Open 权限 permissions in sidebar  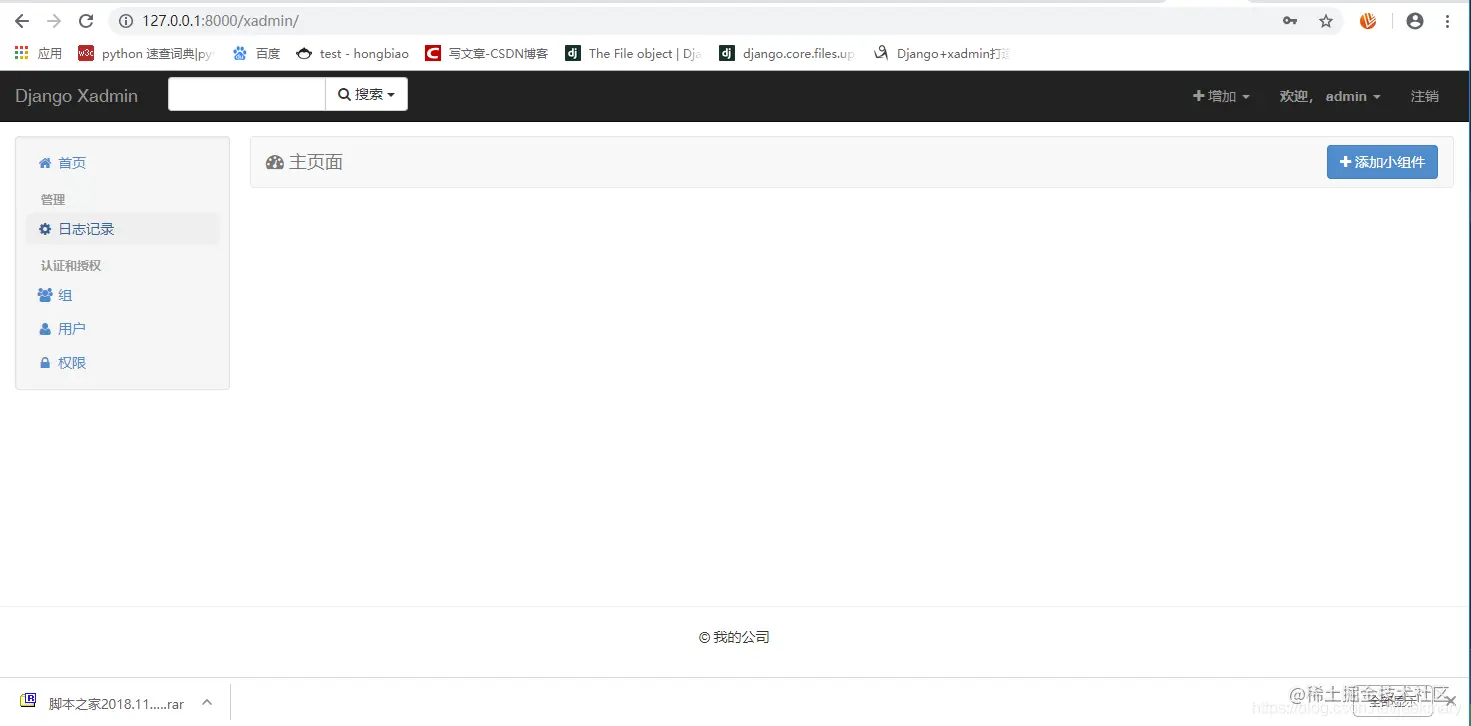pyautogui.click(x=122, y=363)
